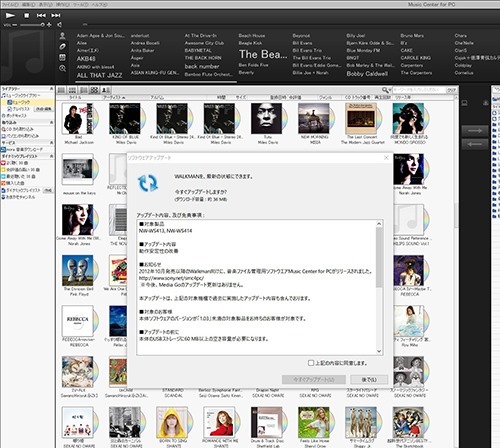Collapse the 取り込み sidebar section
Viewport: 500px width, 448px height.
coord(52,122)
